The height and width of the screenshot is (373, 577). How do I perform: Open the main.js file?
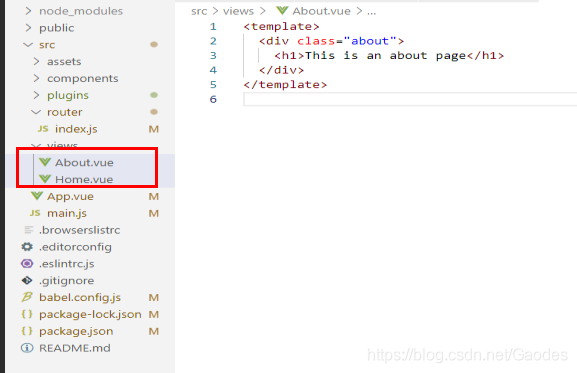click(67, 213)
